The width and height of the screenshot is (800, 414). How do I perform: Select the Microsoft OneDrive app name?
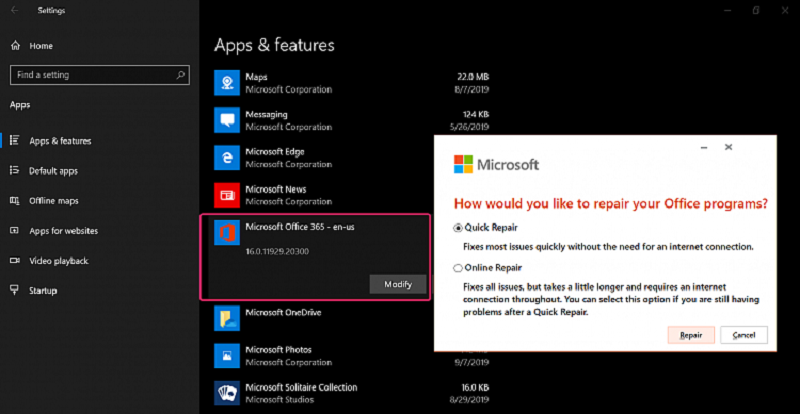click(x=283, y=312)
